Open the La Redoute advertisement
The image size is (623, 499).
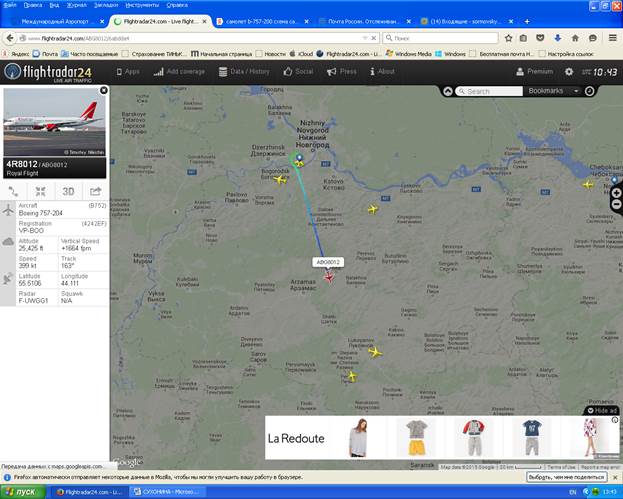click(x=442, y=438)
